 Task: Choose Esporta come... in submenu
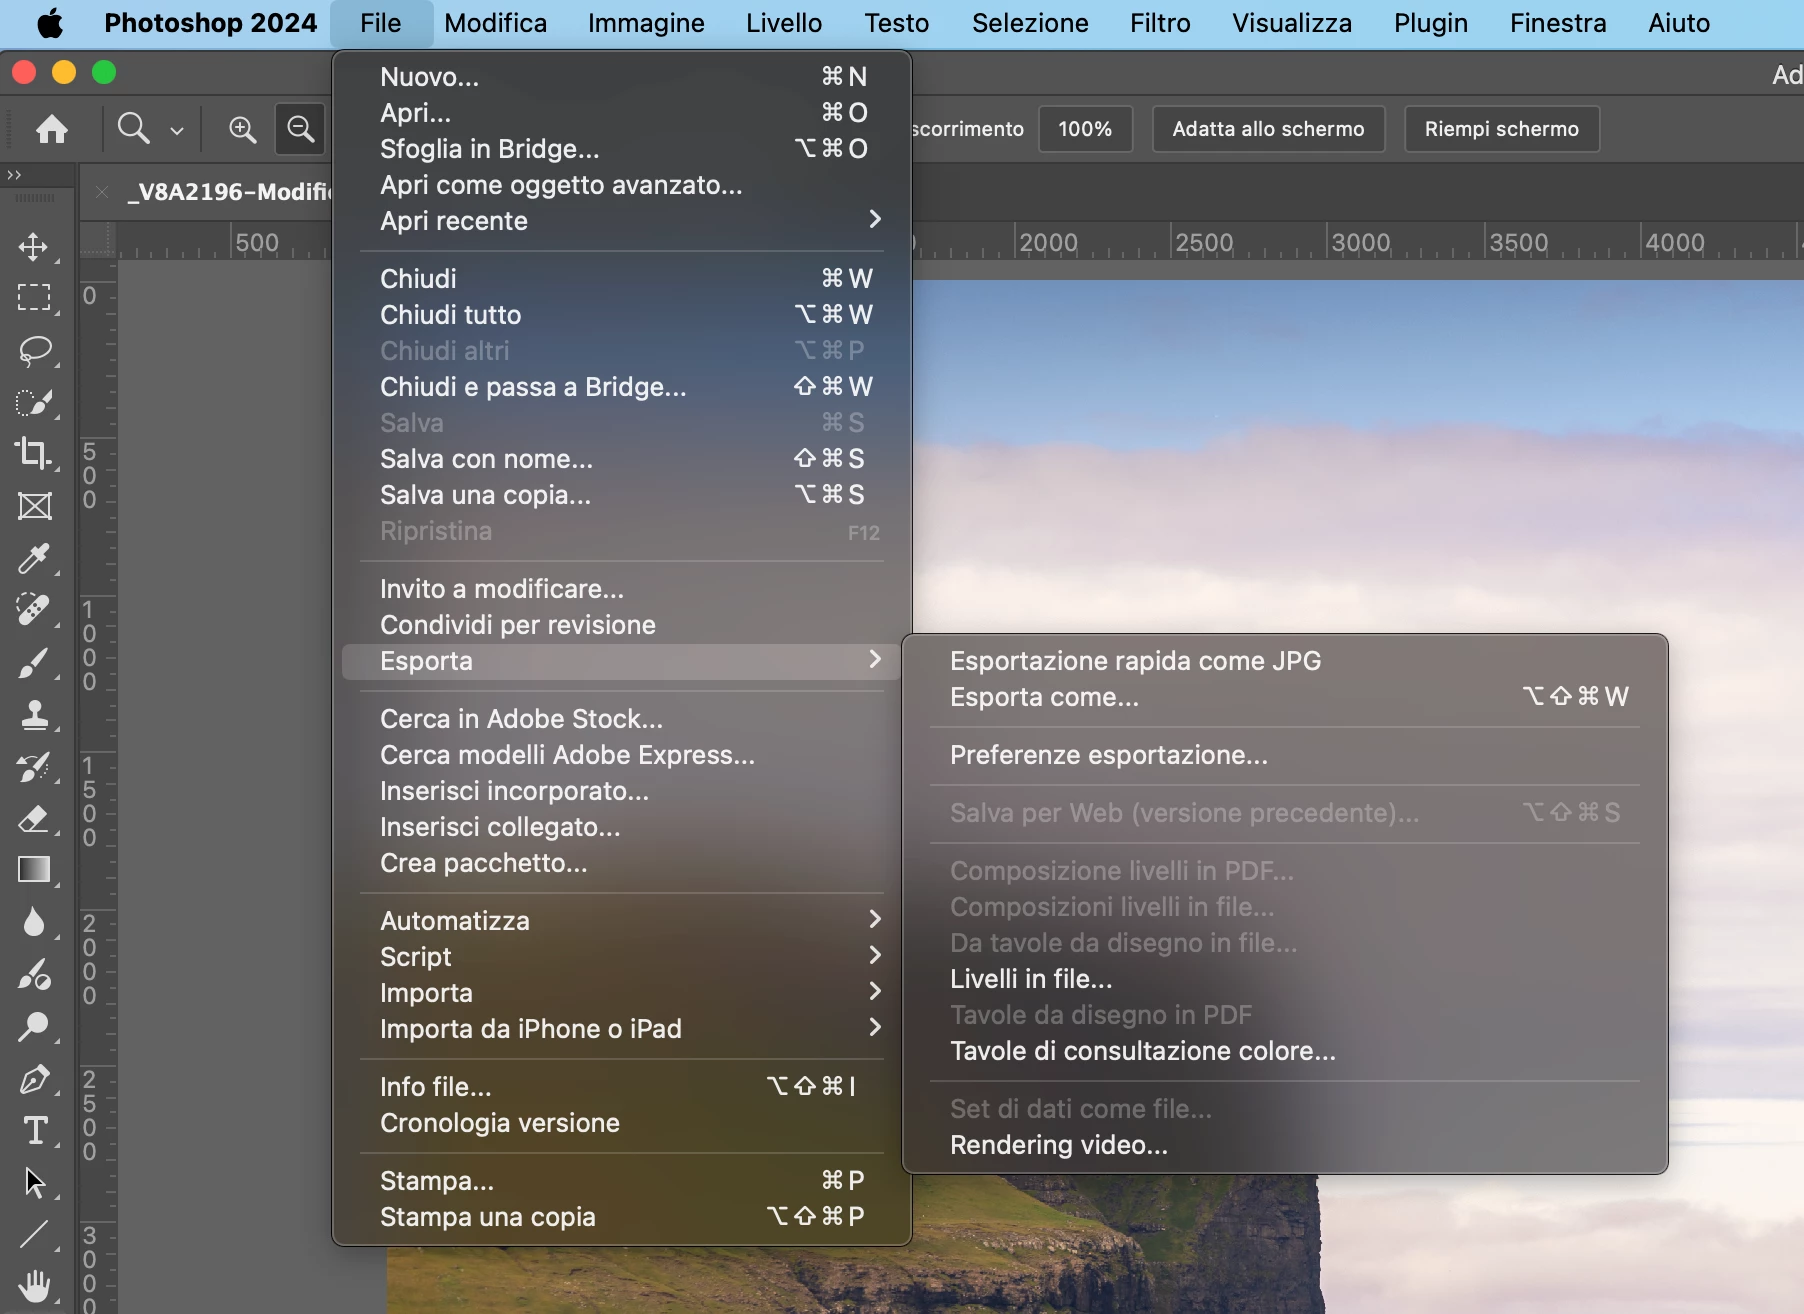pyautogui.click(x=1285, y=697)
